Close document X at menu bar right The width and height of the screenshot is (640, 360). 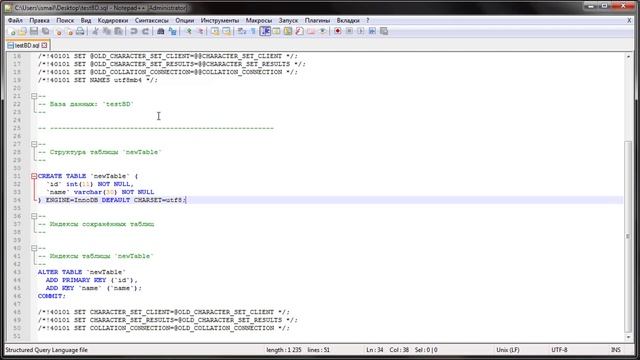[x=629, y=20]
